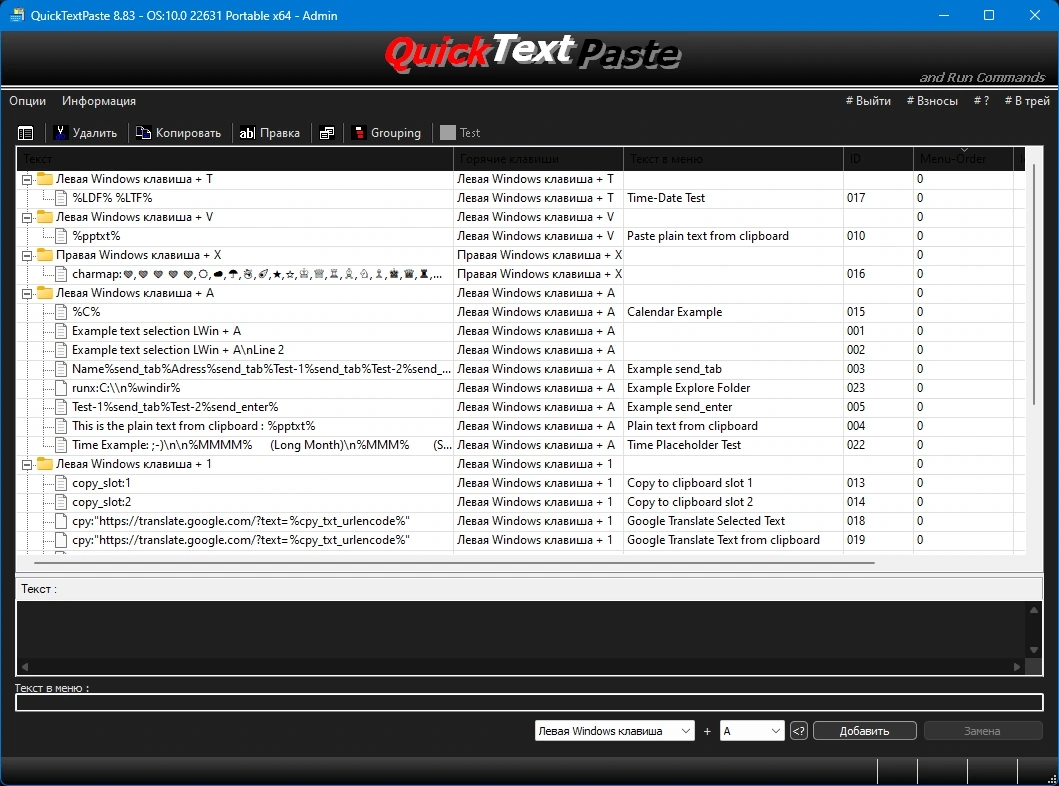The height and width of the screenshot is (786, 1059).
Task: Click folder icon of Левая Windows клавиша + V
Action: [45, 217]
